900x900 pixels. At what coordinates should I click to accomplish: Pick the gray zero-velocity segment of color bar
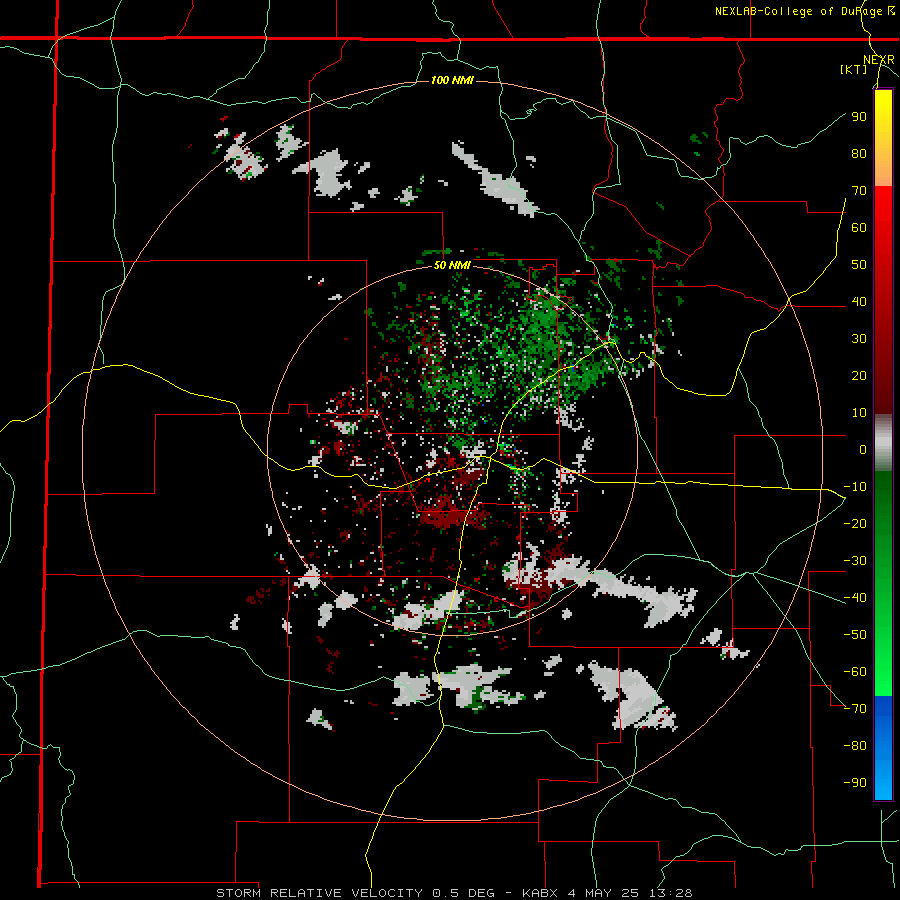(x=883, y=443)
